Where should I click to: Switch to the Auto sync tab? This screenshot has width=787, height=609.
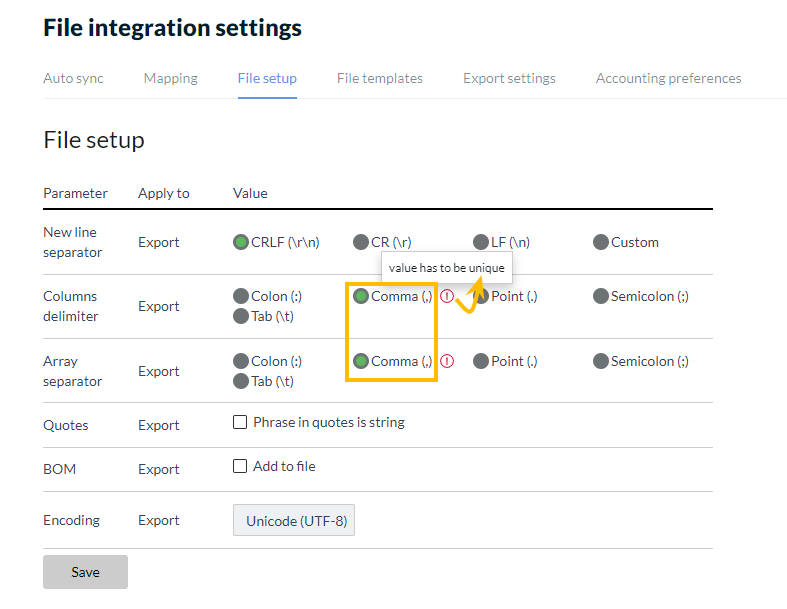pyautogui.click(x=73, y=78)
